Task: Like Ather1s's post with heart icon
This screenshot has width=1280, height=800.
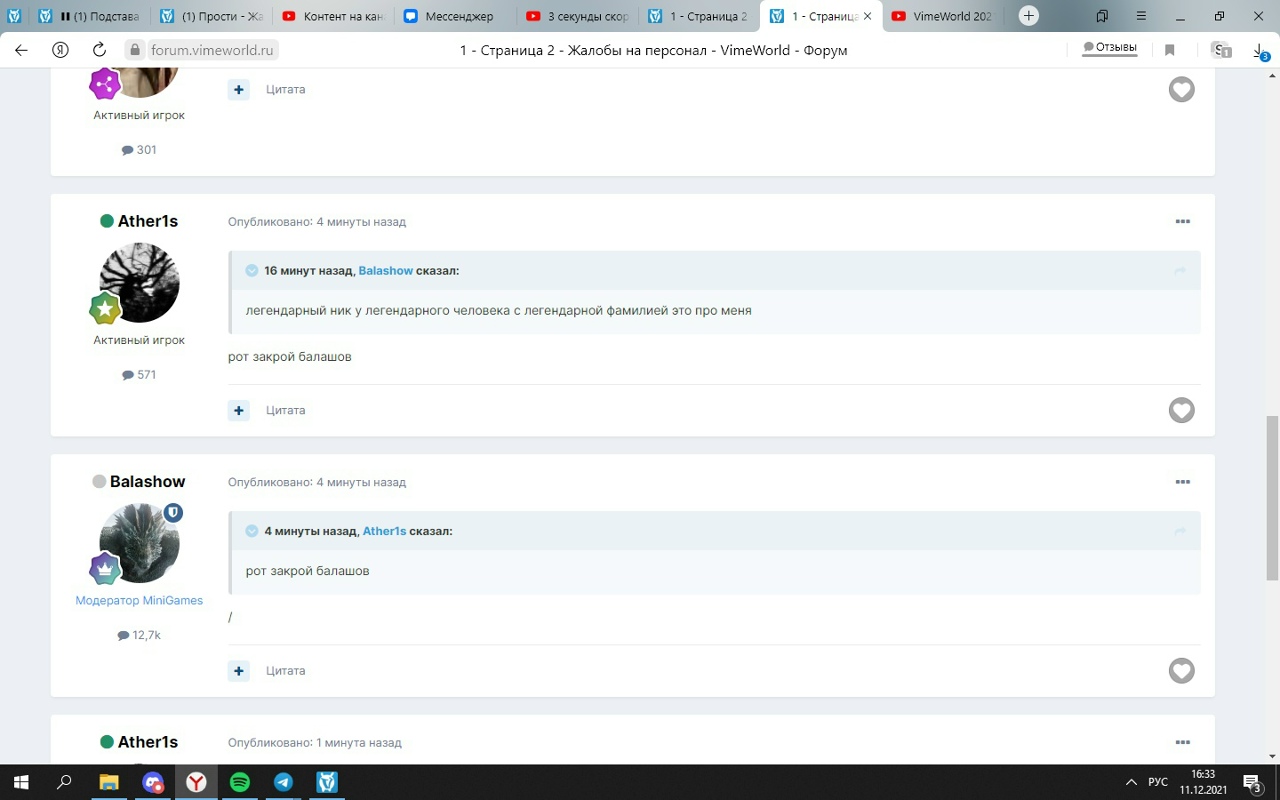Action: pos(1181,410)
